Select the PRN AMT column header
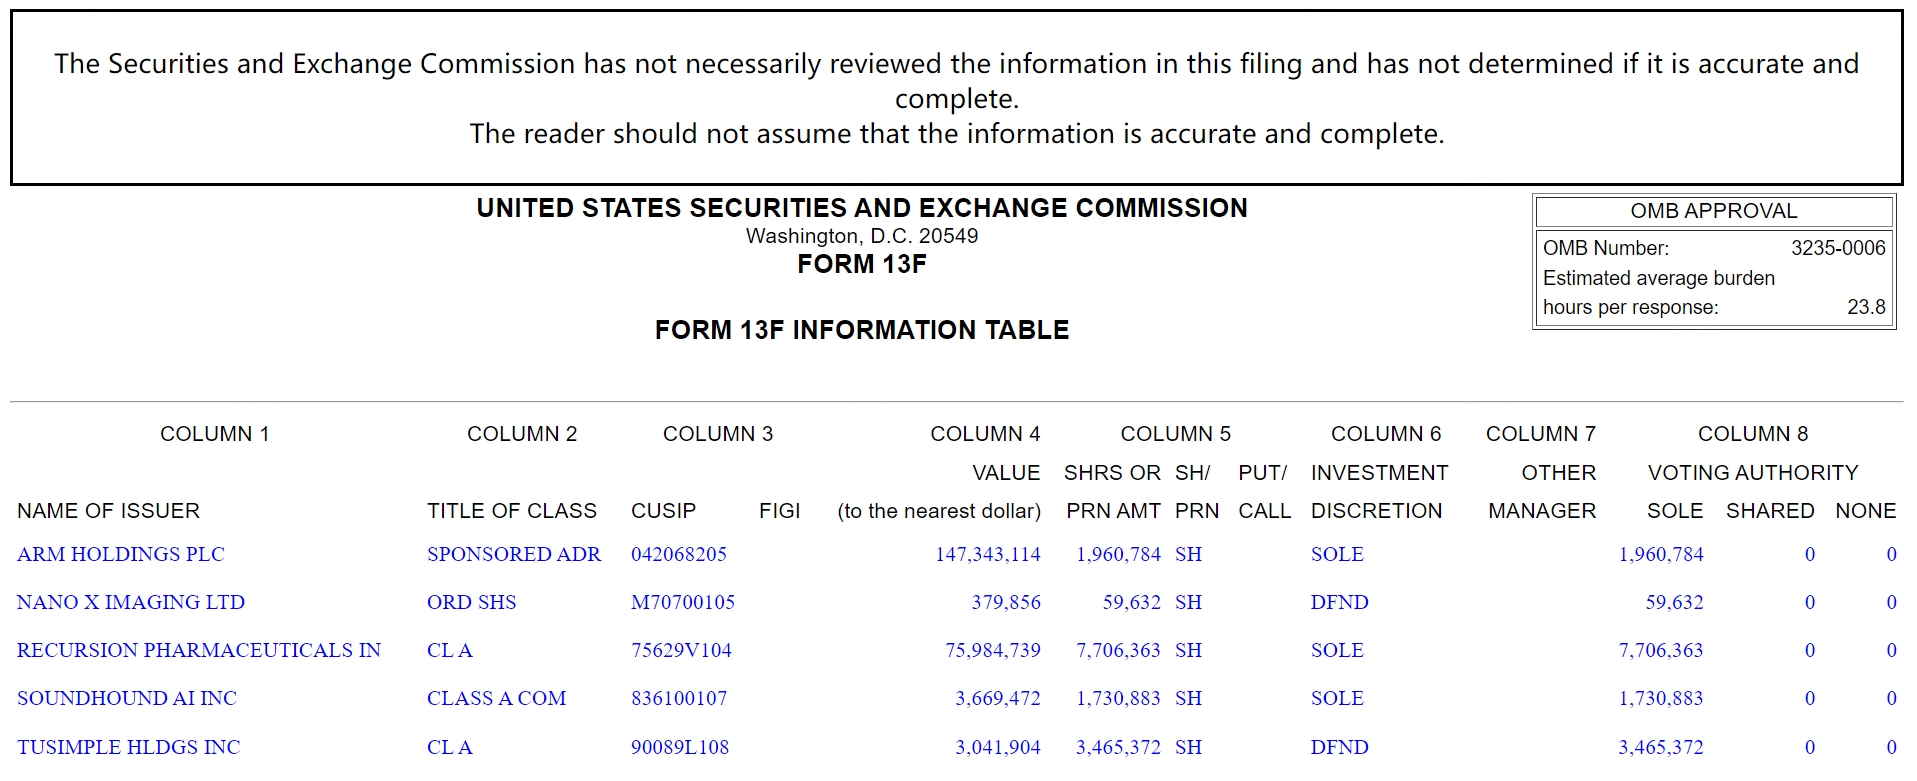This screenshot has height=781, width=1917. 1113,511
